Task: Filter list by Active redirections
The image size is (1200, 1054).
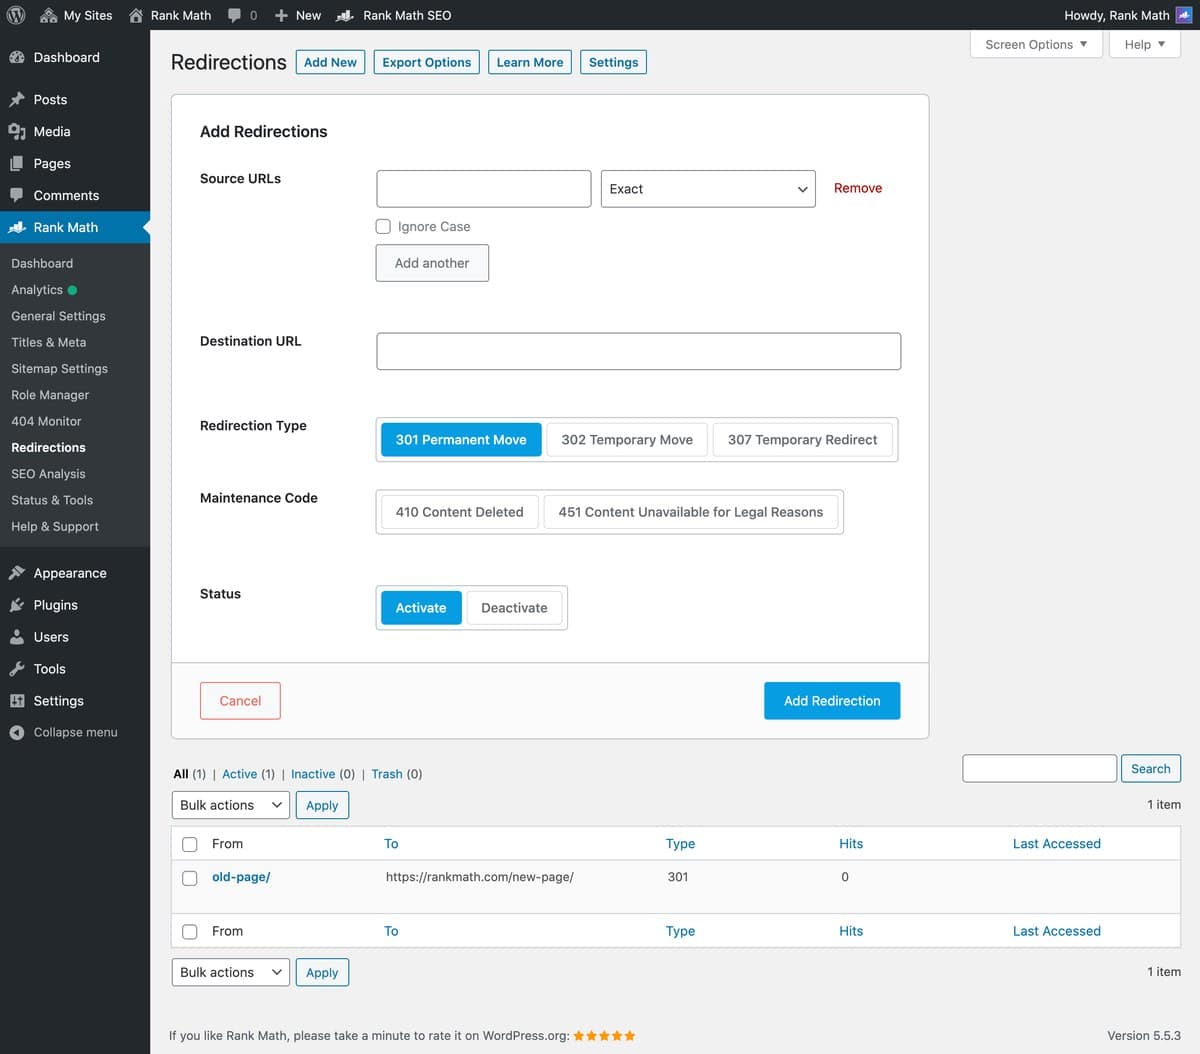Action: click(x=240, y=774)
